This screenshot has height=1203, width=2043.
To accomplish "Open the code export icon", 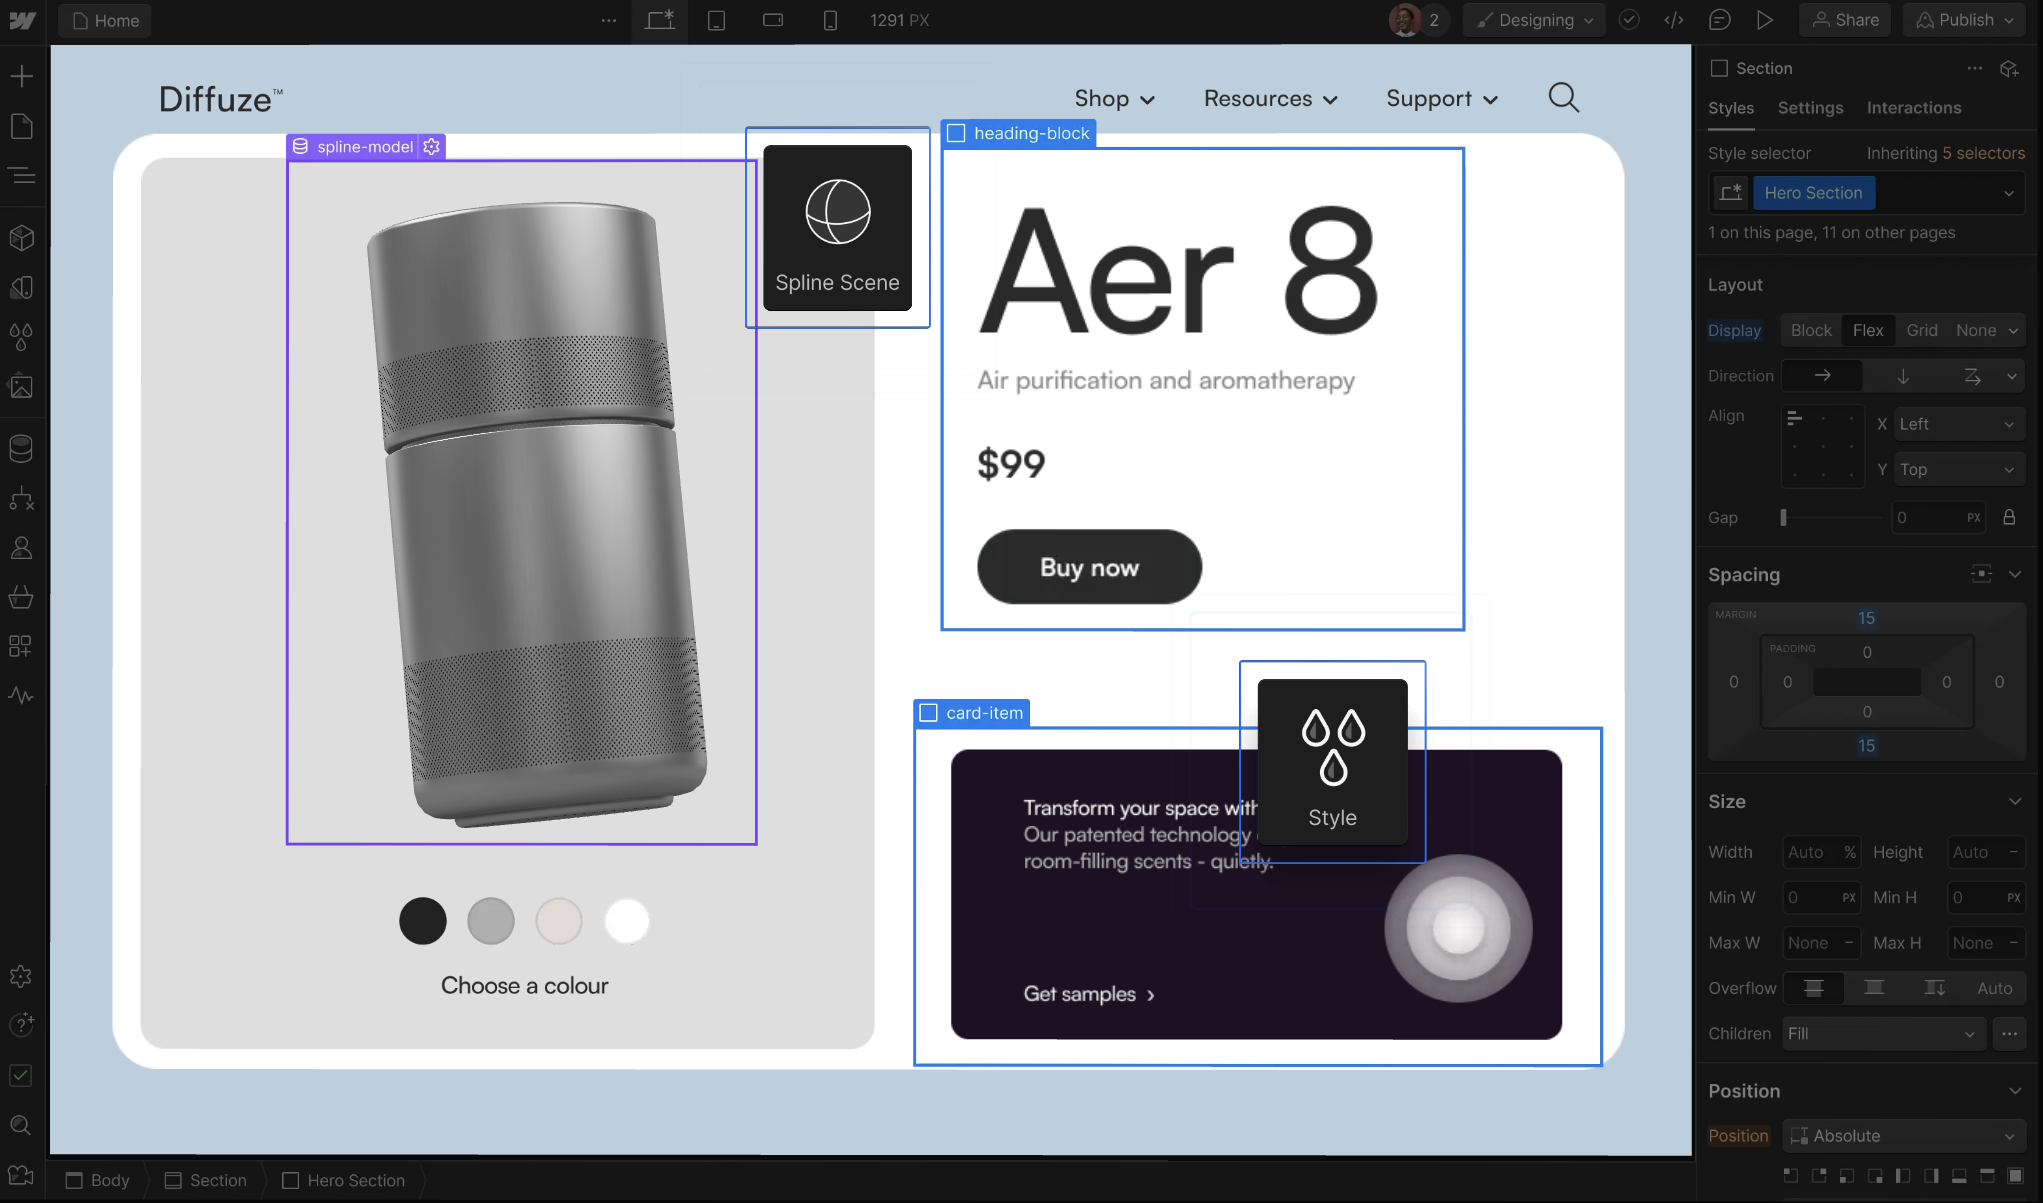I will pyautogui.click(x=1674, y=20).
